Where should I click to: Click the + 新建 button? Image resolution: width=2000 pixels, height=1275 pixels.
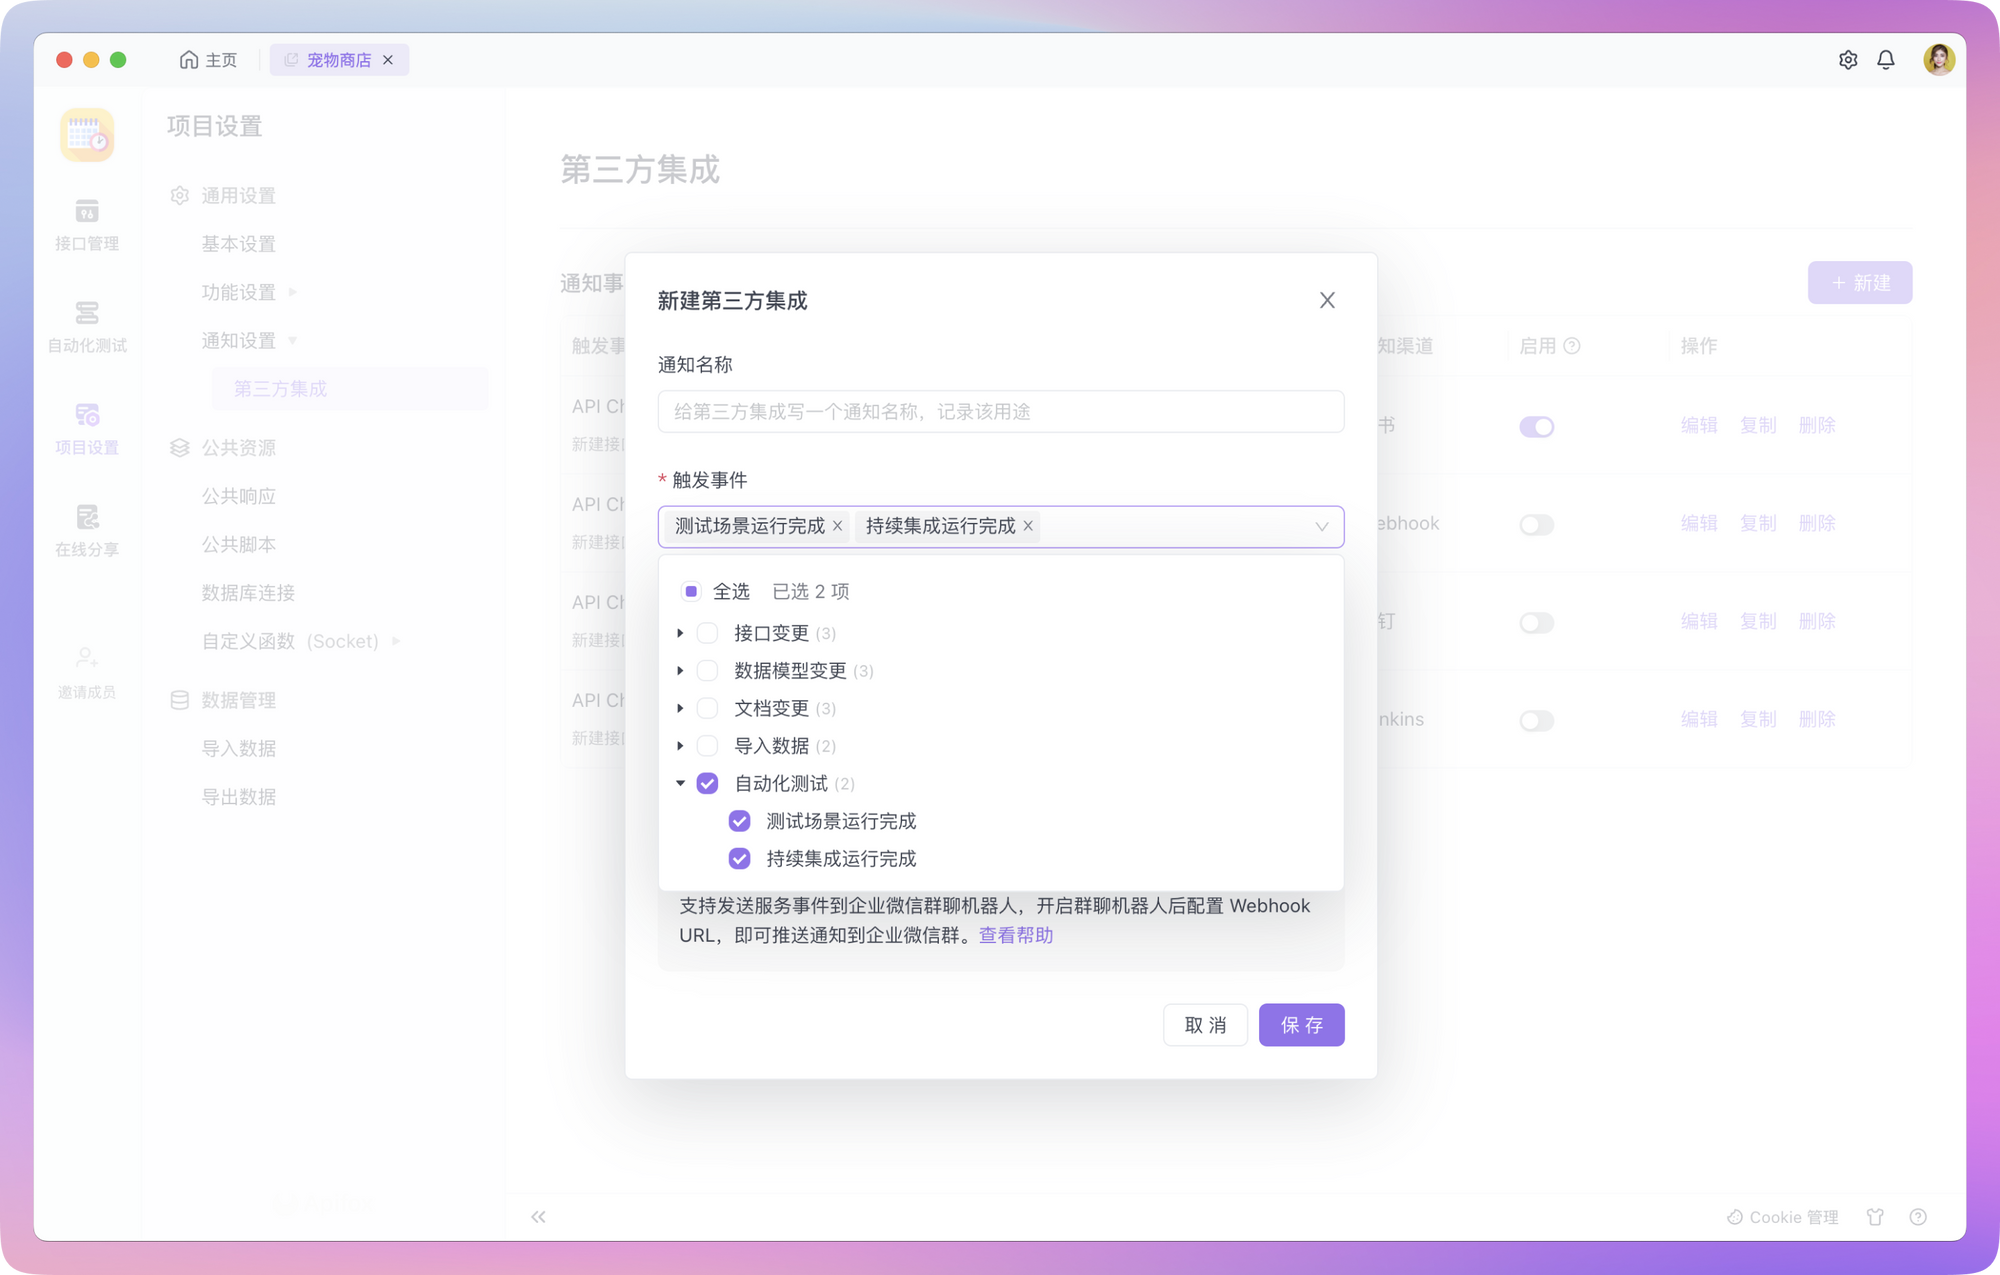pyautogui.click(x=1860, y=283)
